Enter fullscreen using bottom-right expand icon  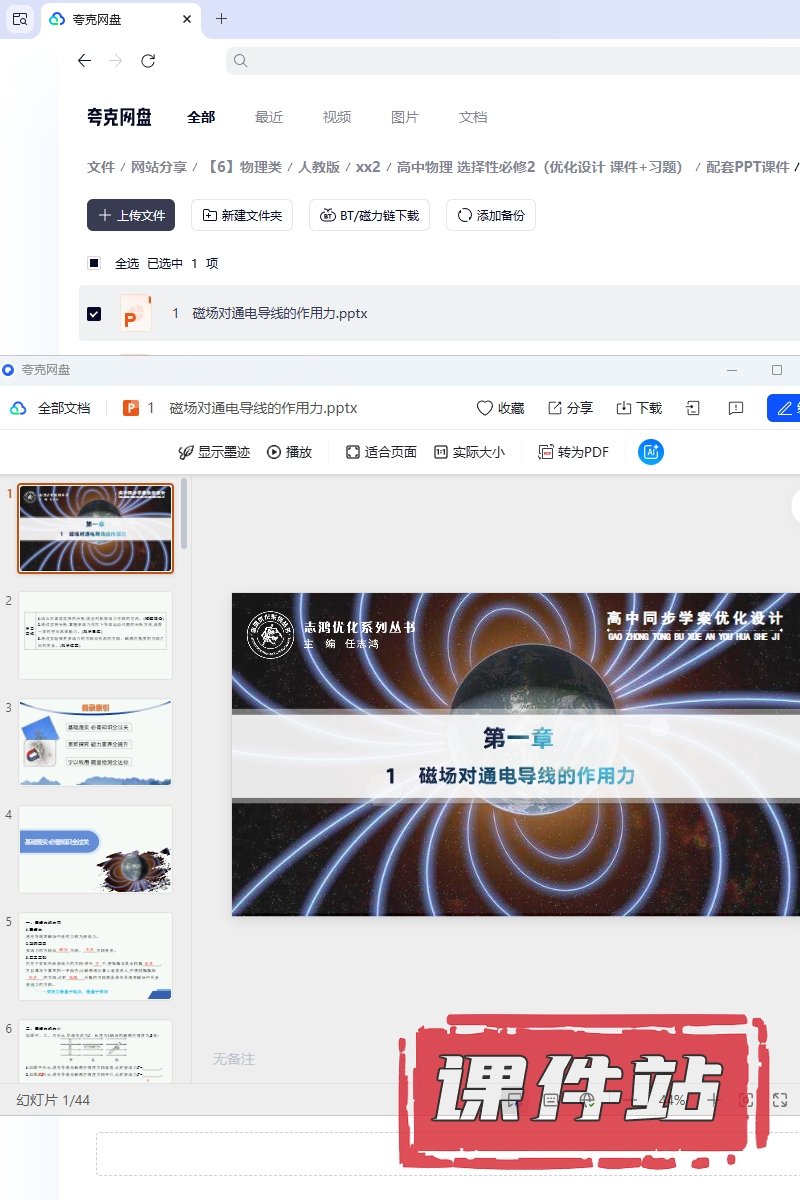coord(780,1100)
